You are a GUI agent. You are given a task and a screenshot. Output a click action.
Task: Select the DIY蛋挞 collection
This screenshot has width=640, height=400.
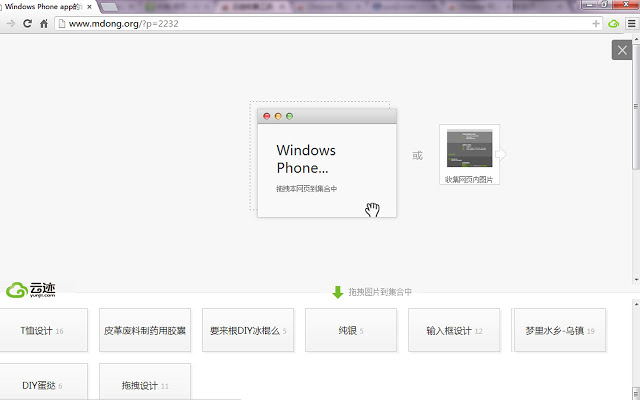pos(42,382)
